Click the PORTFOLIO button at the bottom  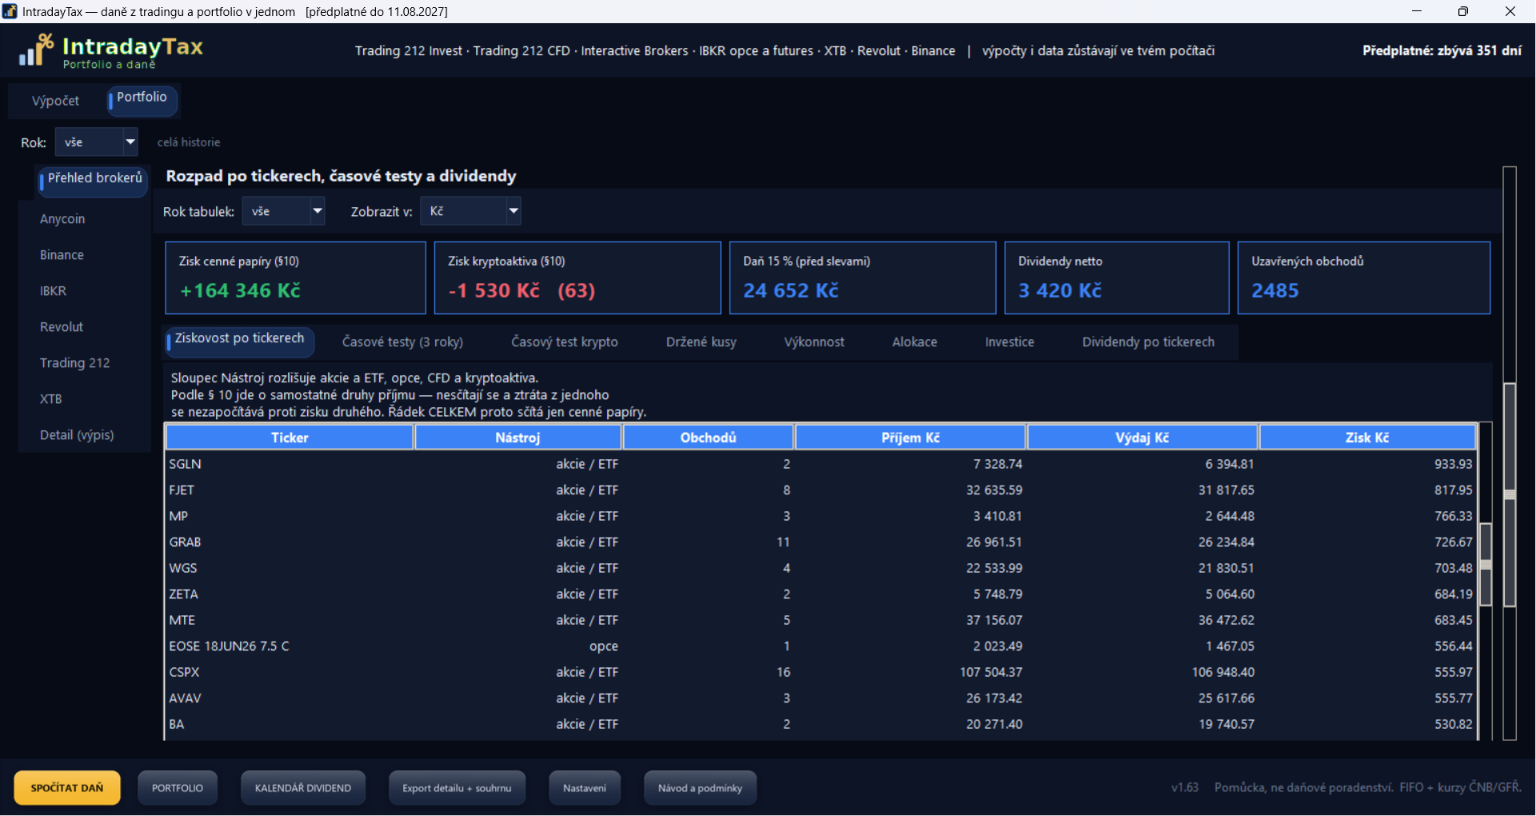coord(177,788)
